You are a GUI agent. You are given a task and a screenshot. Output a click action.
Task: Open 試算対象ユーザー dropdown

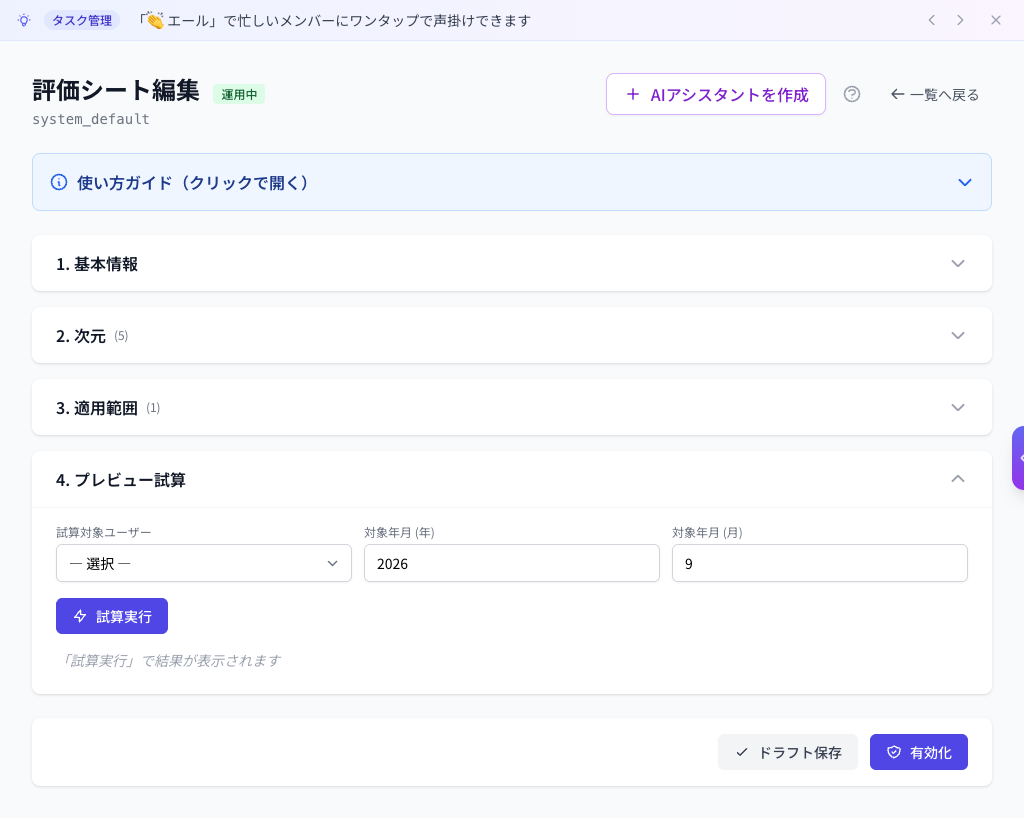pos(204,563)
